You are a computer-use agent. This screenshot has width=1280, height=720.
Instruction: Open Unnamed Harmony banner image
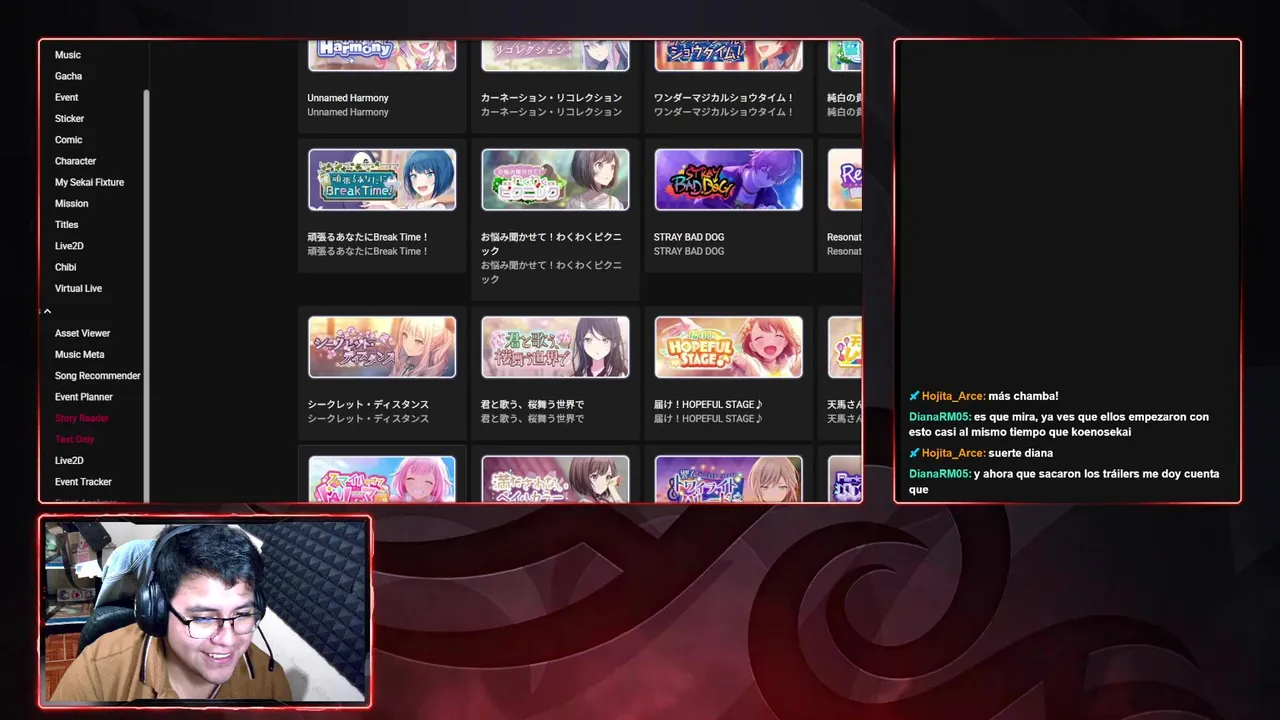[x=382, y=56]
